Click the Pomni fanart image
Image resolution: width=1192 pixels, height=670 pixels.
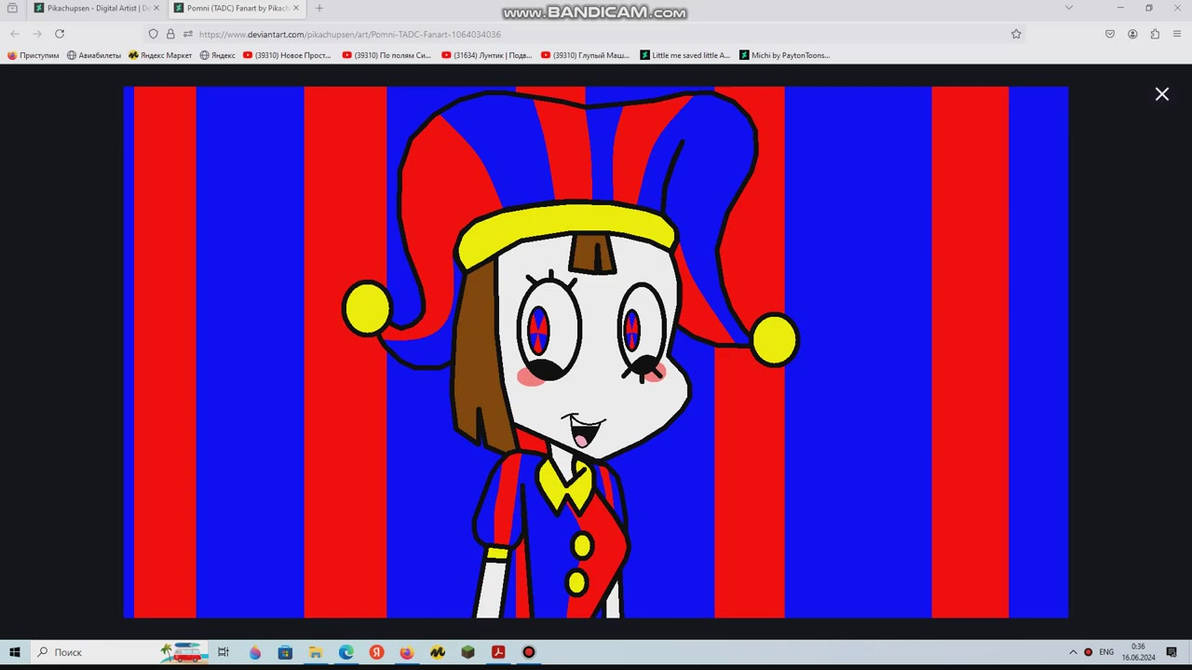coord(595,352)
